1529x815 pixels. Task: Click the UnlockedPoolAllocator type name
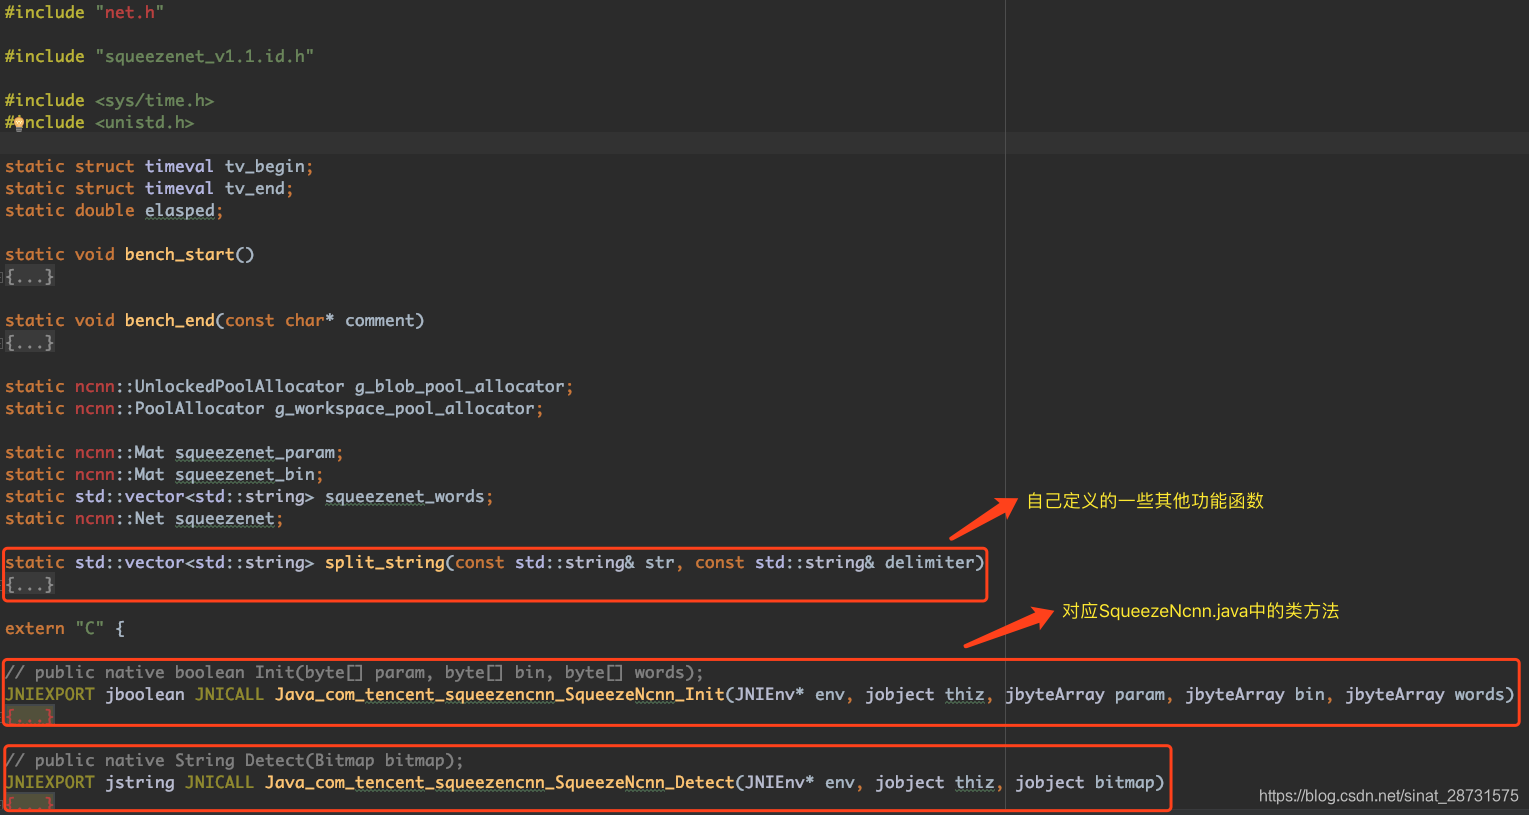tap(240, 386)
